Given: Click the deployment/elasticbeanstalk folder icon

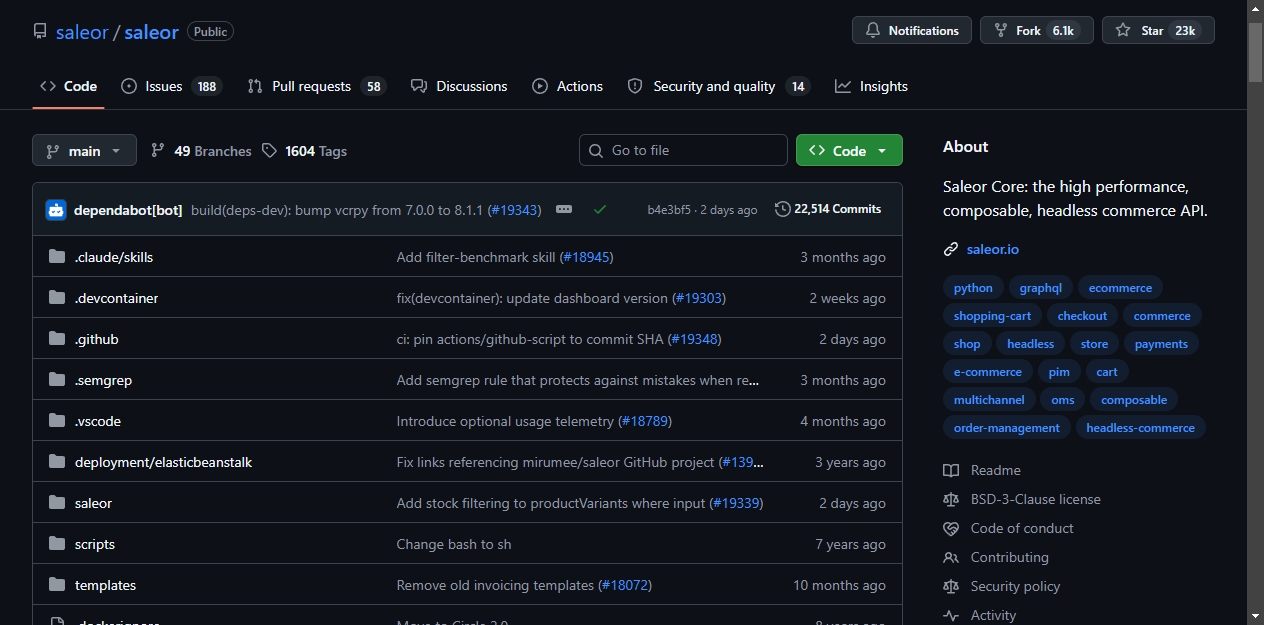Looking at the screenshot, I should click(57, 462).
